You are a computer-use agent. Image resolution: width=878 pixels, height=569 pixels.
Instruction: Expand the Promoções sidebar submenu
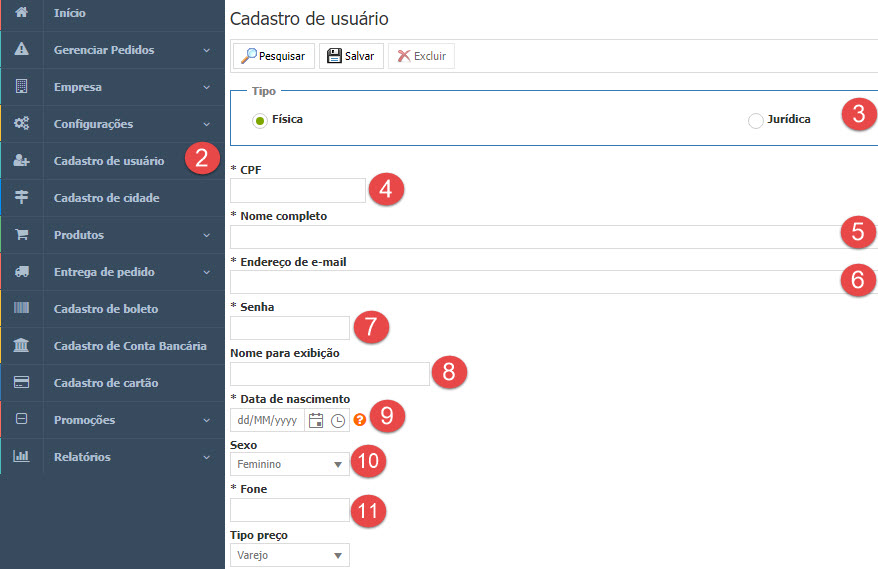point(206,420)
